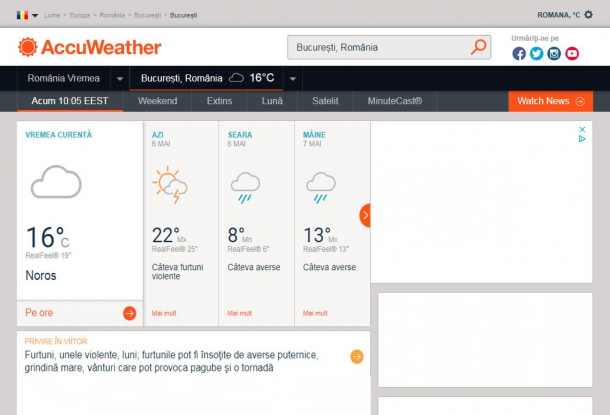Click the location search input field

(377, 47)
